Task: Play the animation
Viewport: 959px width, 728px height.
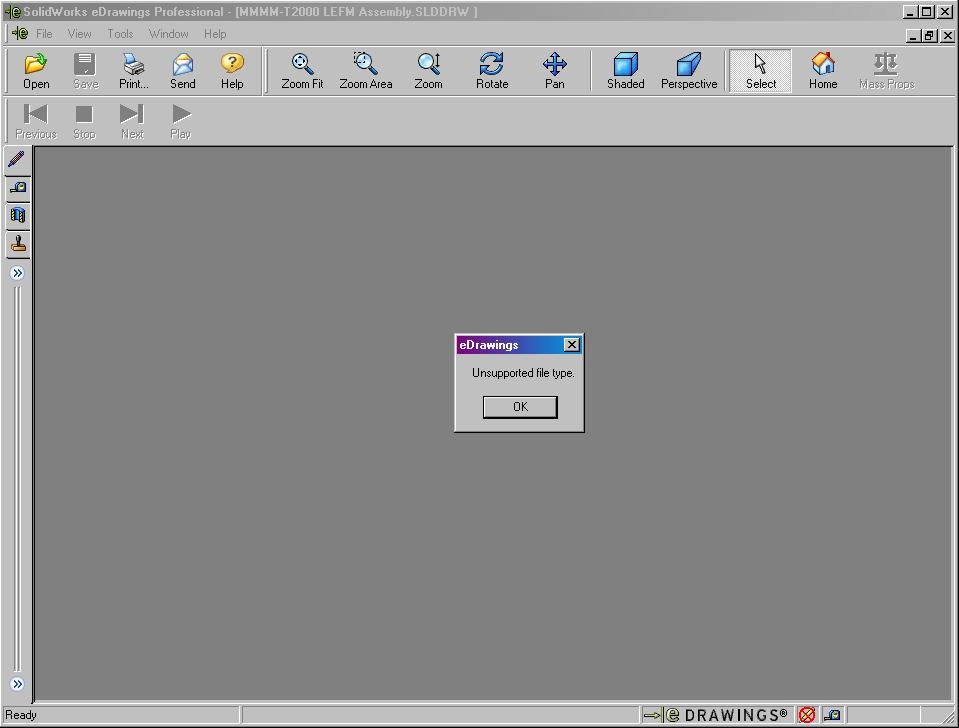Action: click(180, 121)
